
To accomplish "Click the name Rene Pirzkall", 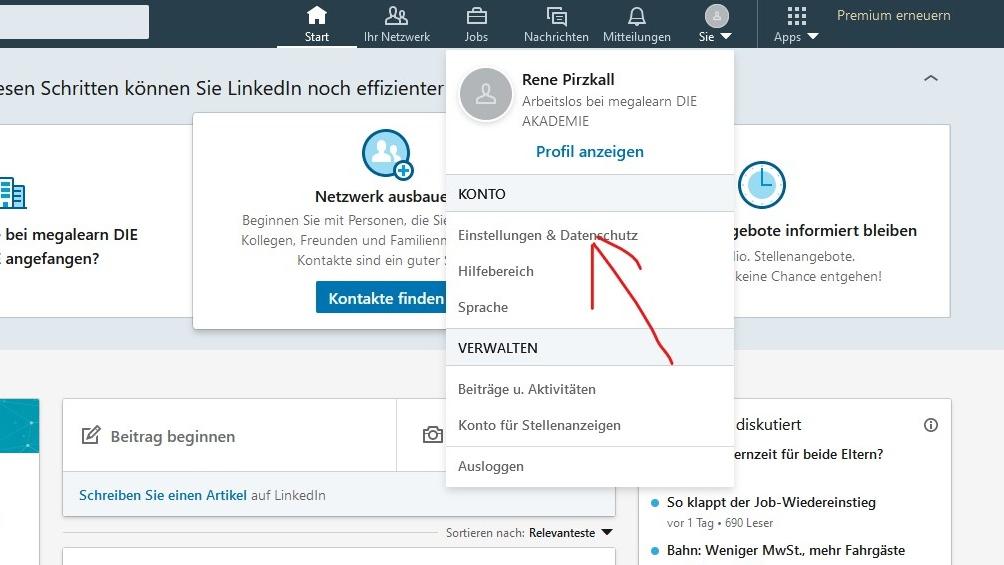I will tap(568, 79).
